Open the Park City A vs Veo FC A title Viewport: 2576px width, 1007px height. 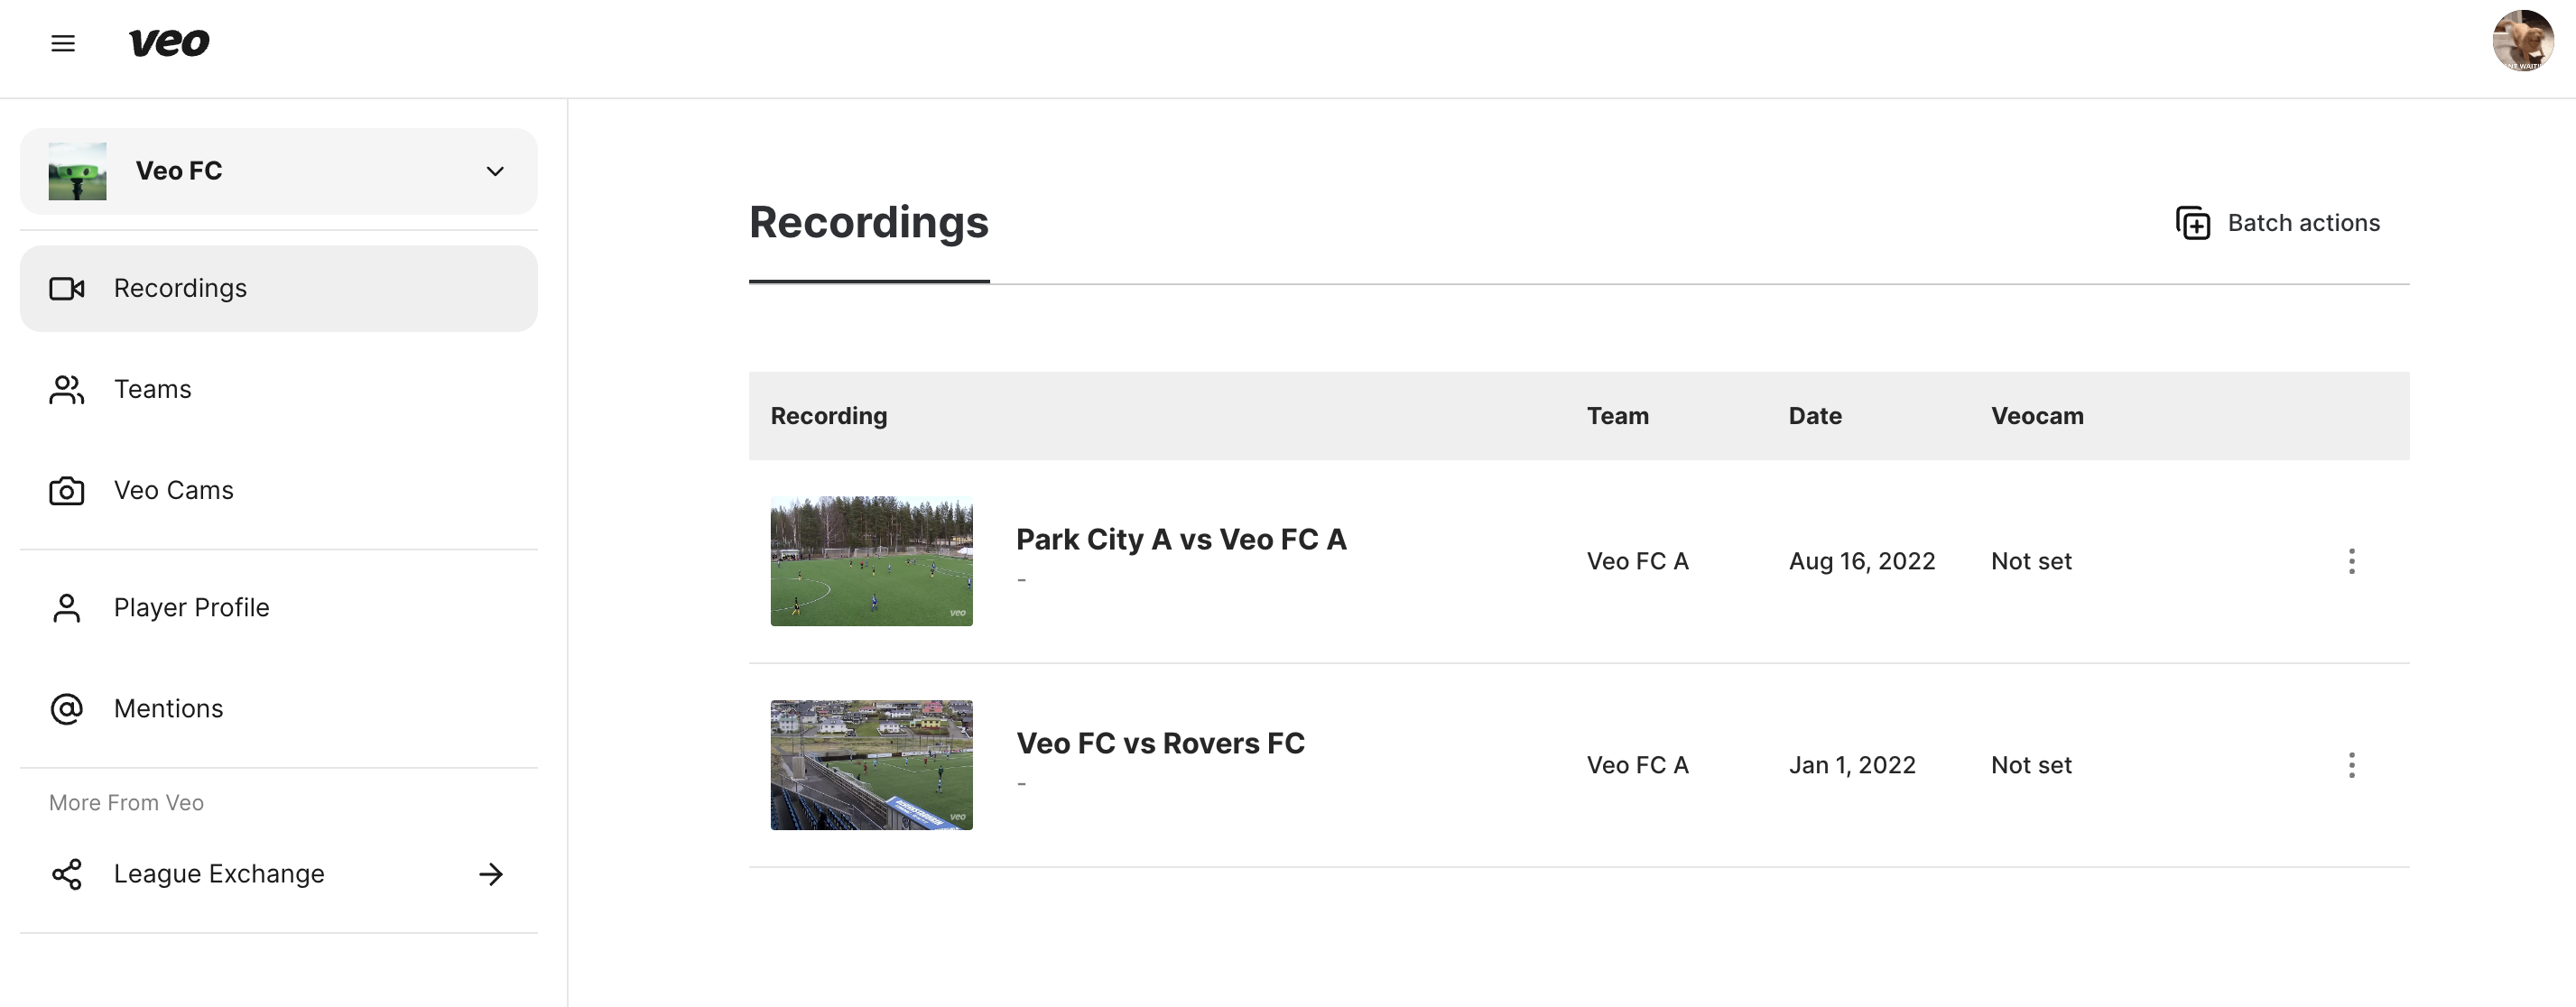coord(1181,540)
